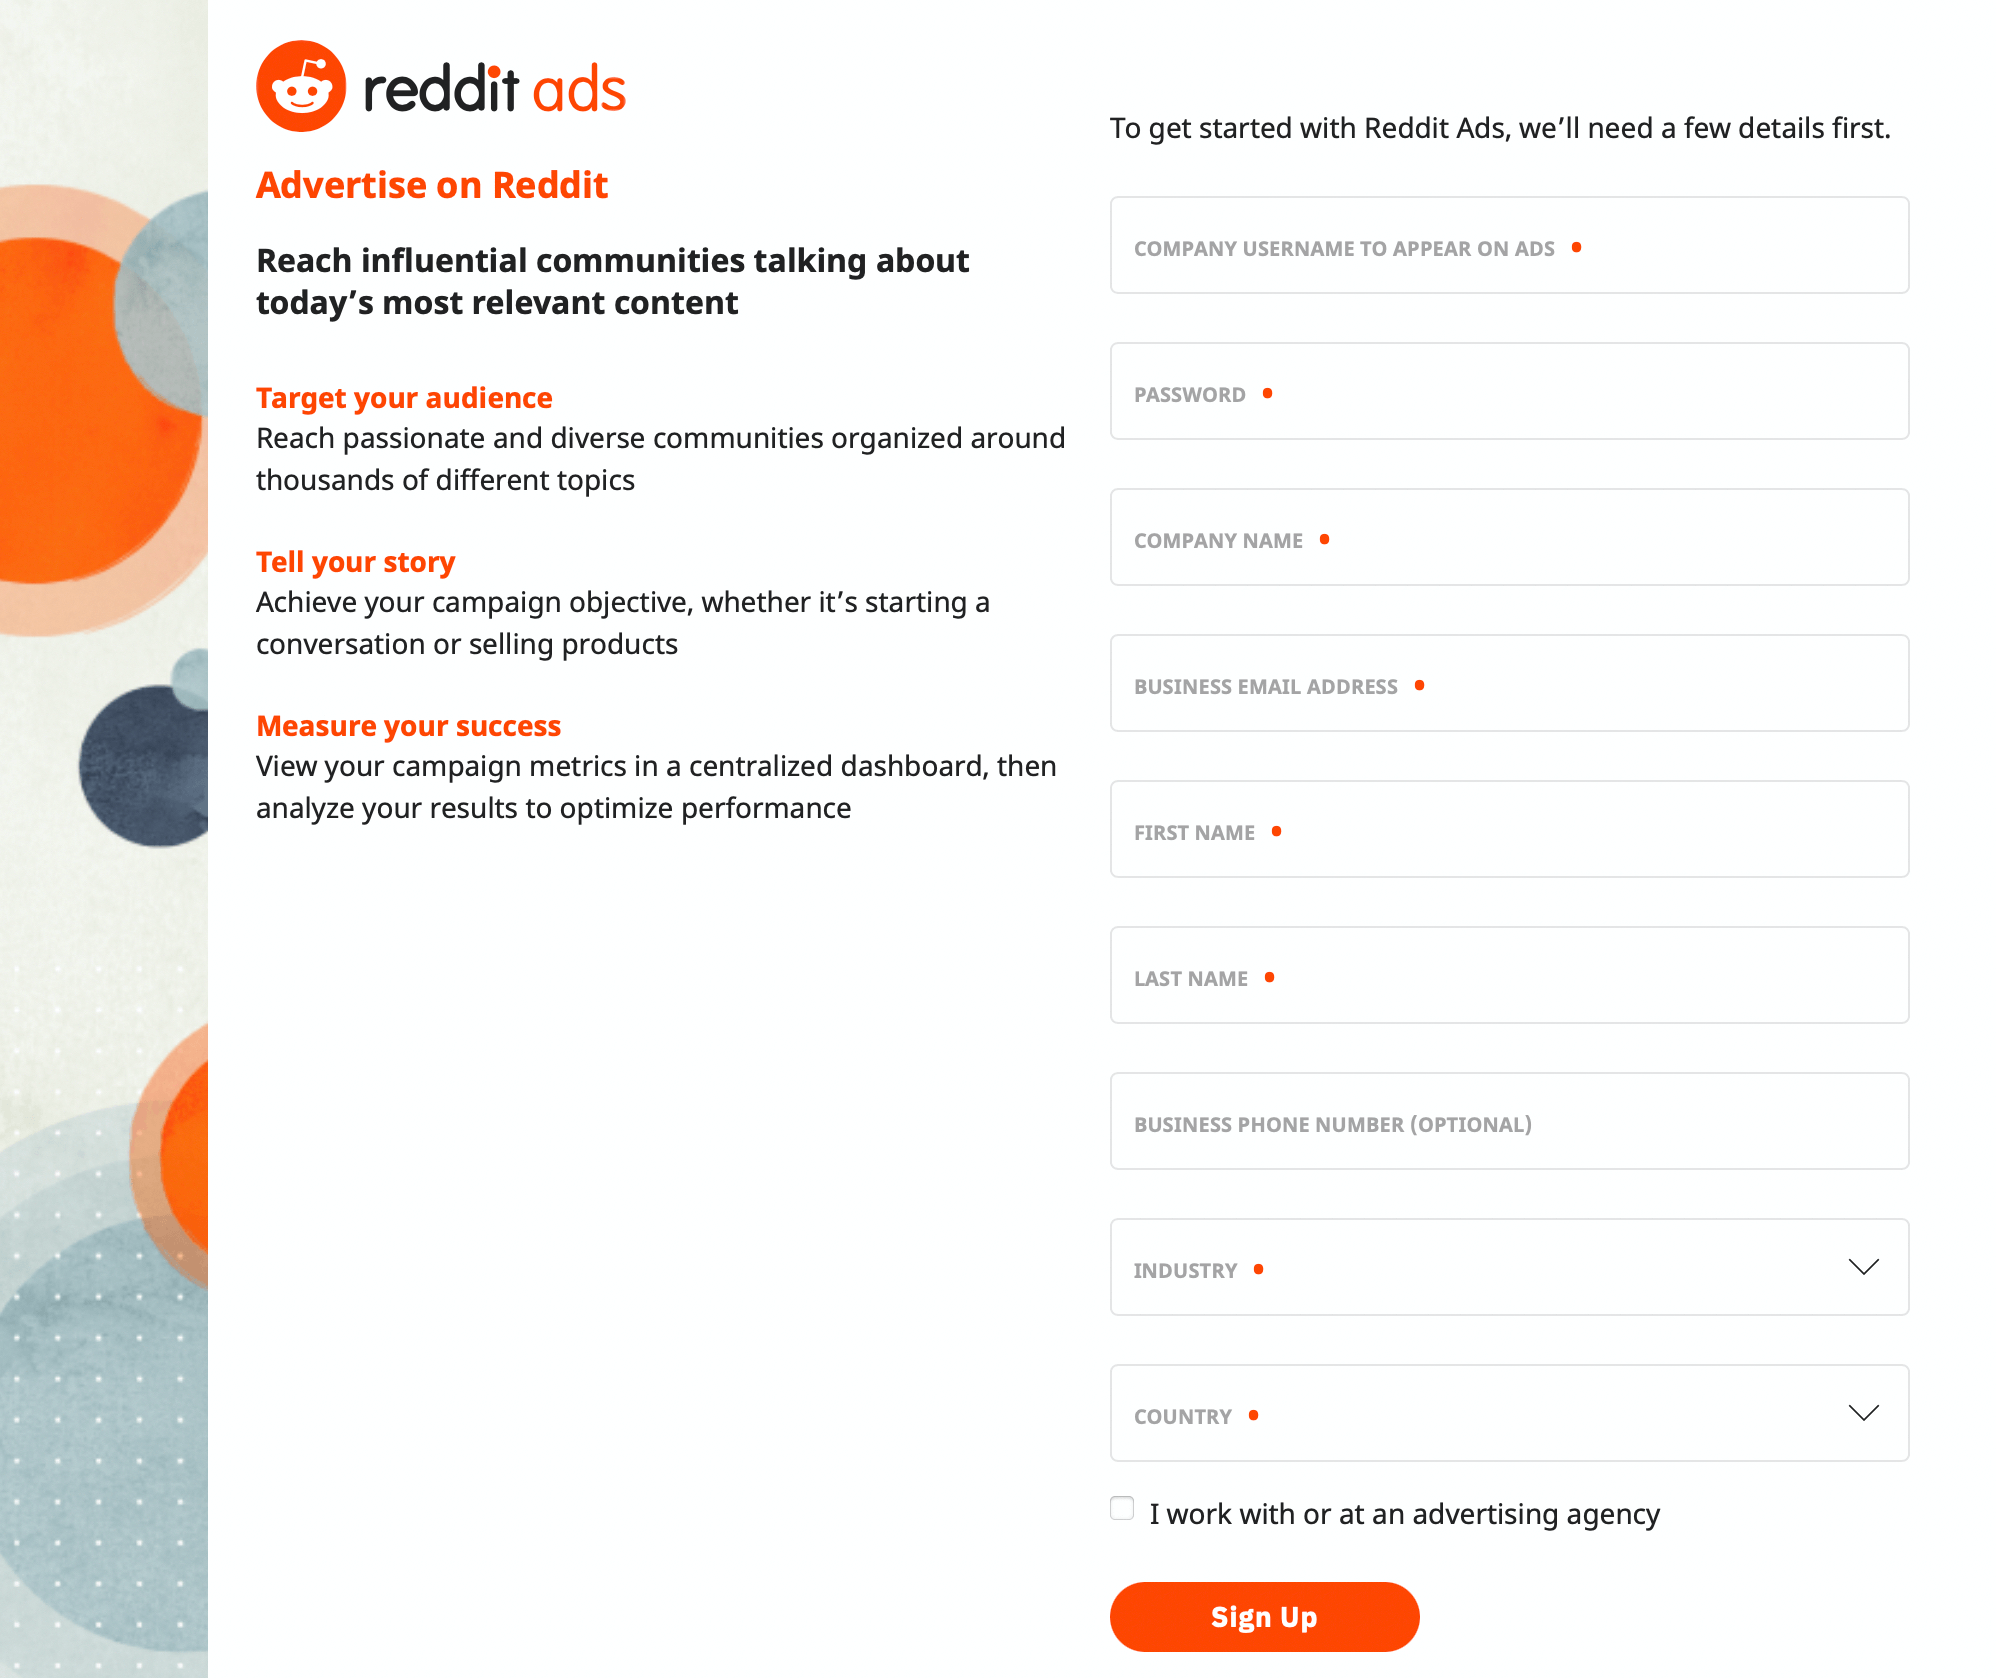The height and width of the screenshot is (1678, 1996).
Task: Click the First Name input field
Action: click(x=1508, y=832)
